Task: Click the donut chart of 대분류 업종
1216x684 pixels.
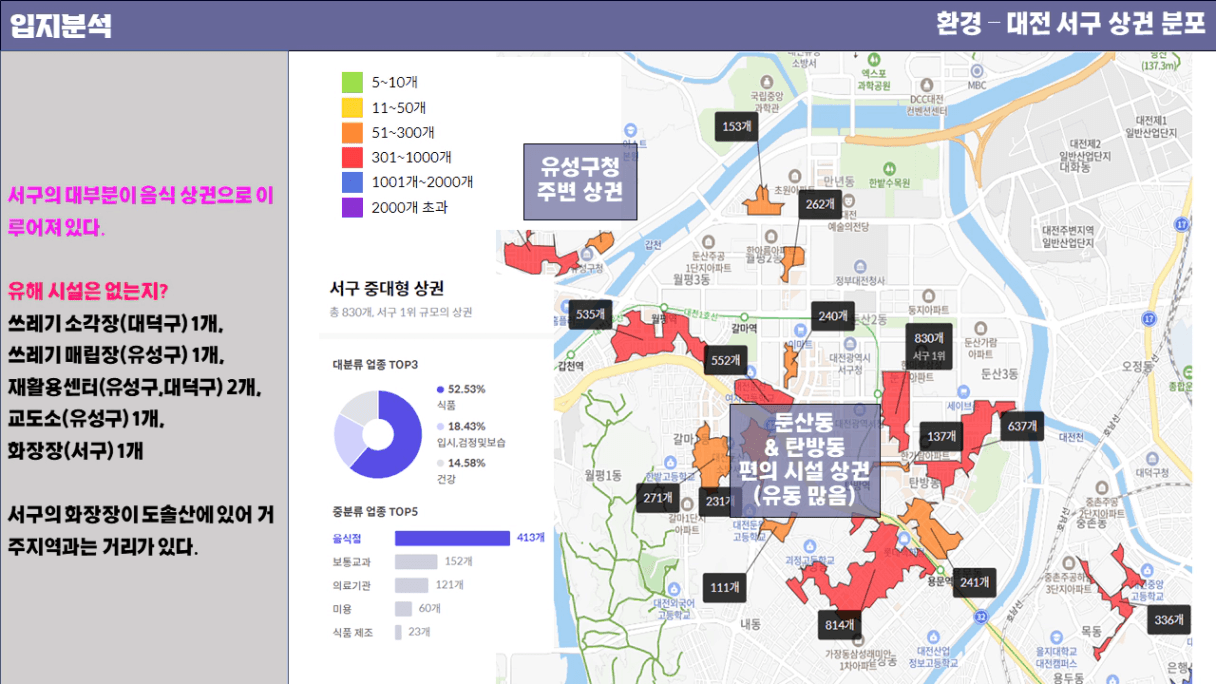Action: point(377,434)
